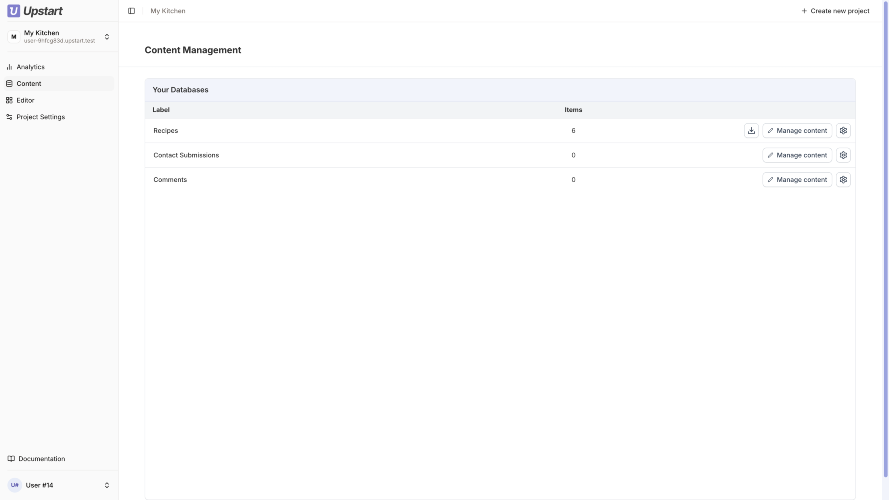Image resolution: width=889 pixels, height=500 pixels.
Task: Download the Recipes database
Action: 751,130
